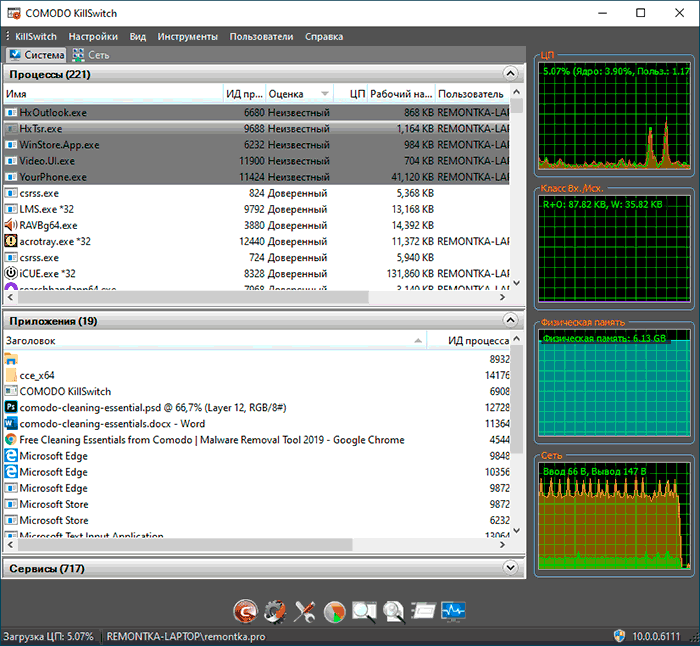The image size is (700, 646).
Task: Open the Справка menu
Action: click(324, 37)
